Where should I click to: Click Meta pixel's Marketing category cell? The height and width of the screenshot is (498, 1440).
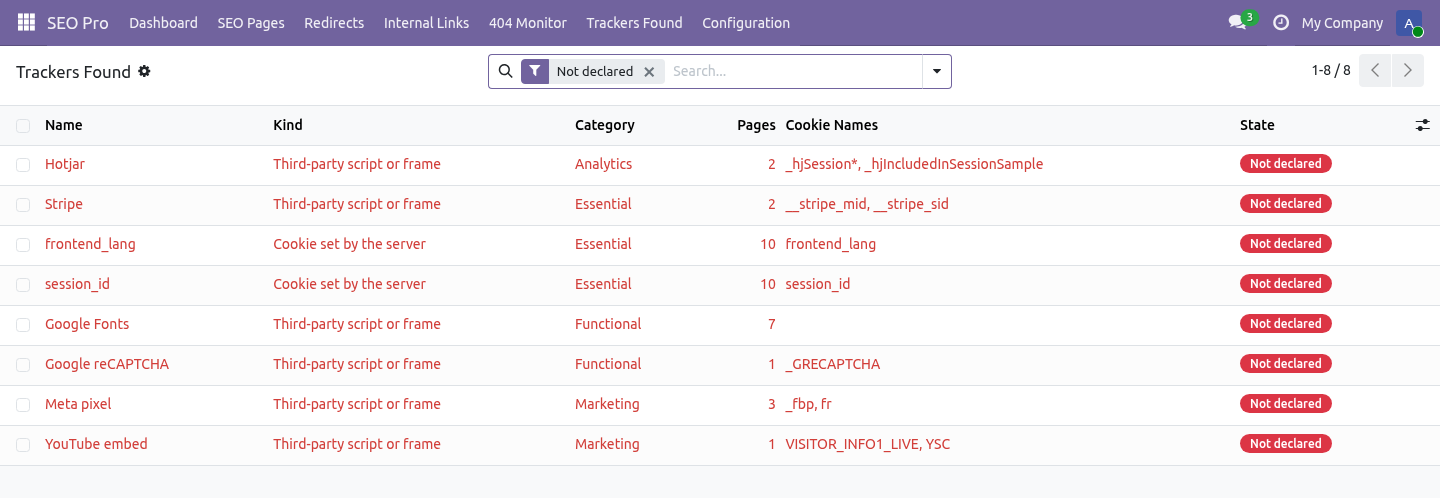tap(607, 404)
